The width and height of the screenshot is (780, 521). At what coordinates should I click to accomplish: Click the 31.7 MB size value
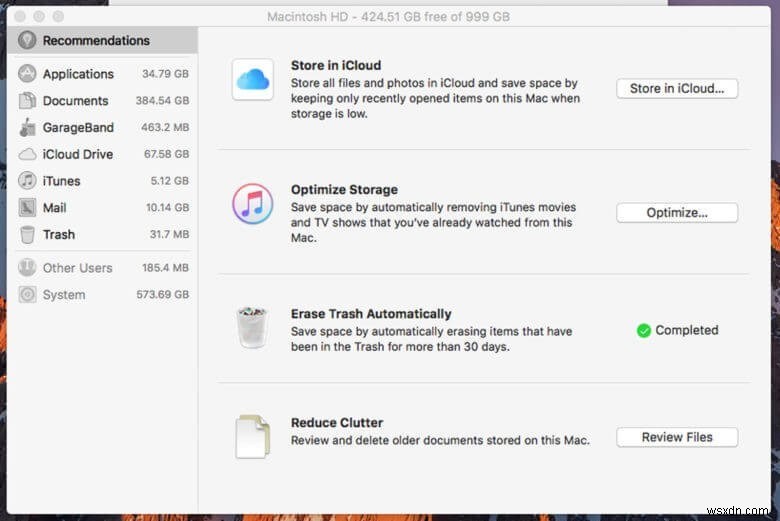[169, 234]
